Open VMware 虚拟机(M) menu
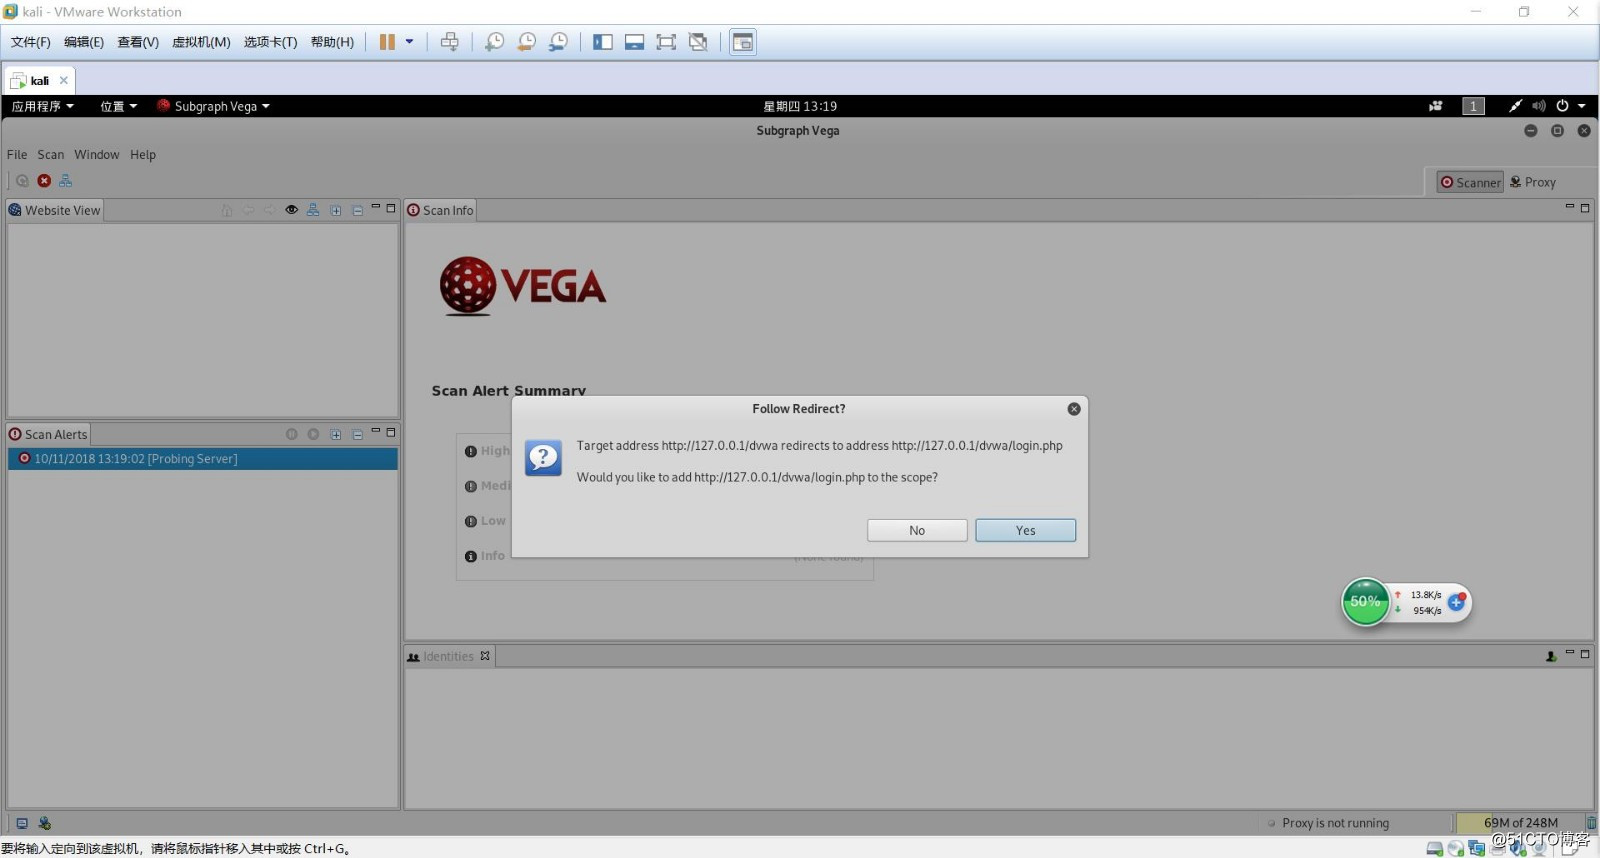1600x858 pixels. pyautogui.click(x=201, y=42)
